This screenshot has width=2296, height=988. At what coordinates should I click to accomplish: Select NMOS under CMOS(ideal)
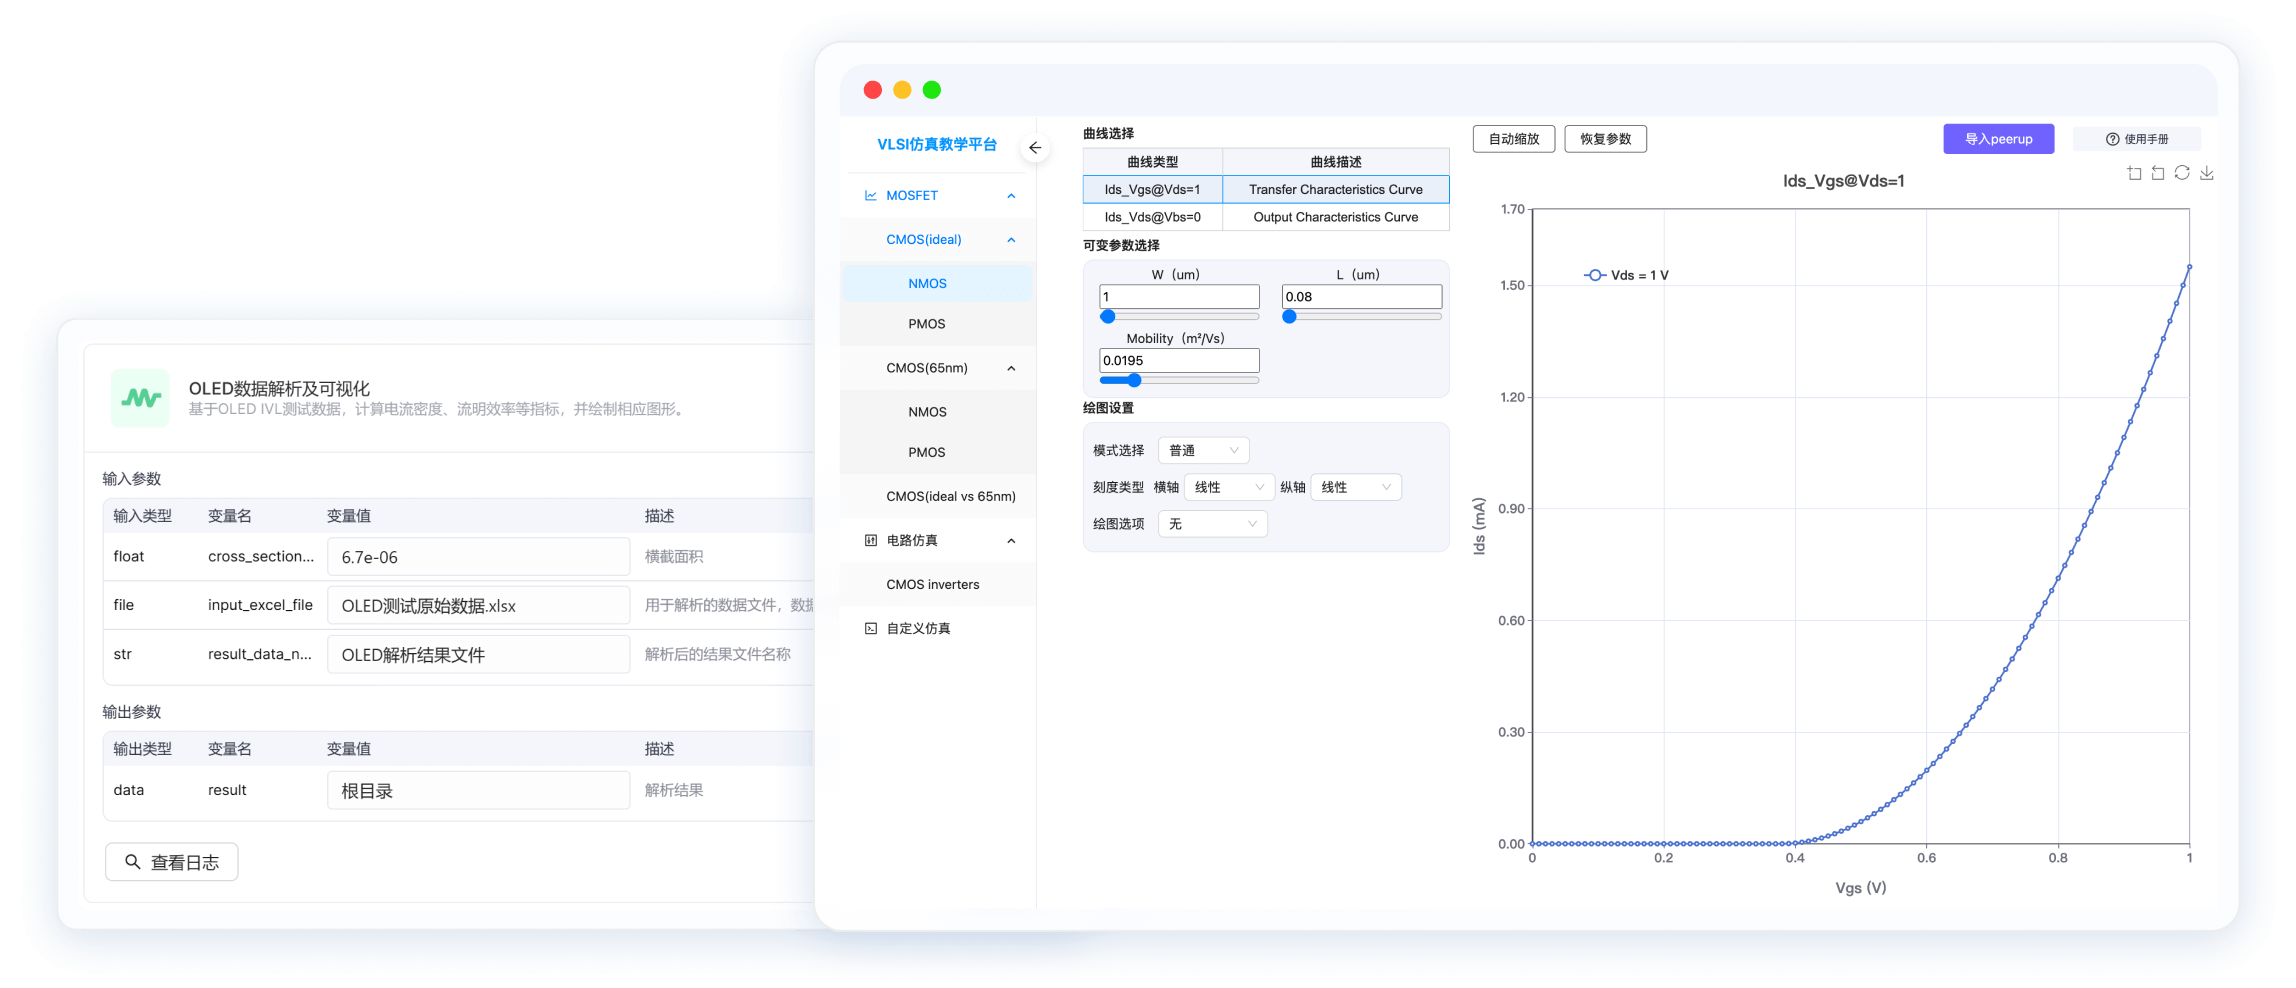click(937, 283)
